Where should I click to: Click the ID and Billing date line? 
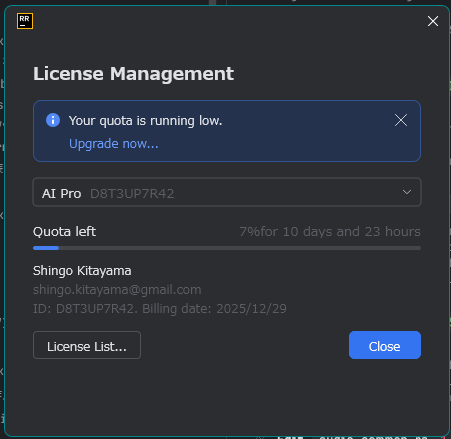pos(160,309)
